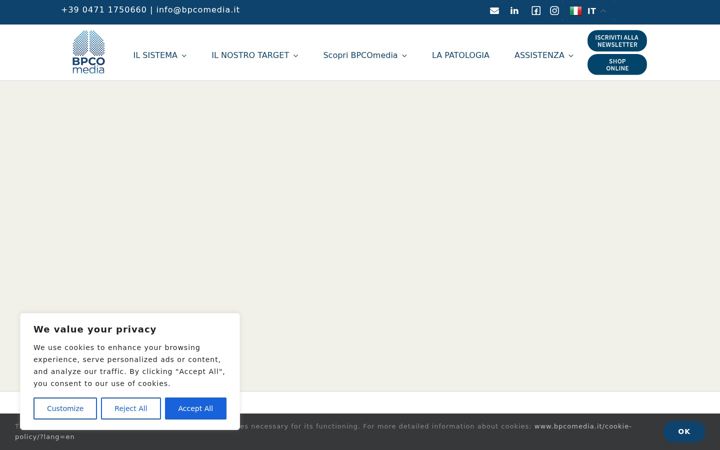This screenshot has width=720, height=450.
Task: Expand the ASSISTENZA menu chevron
Action: (x=571, y=56)
